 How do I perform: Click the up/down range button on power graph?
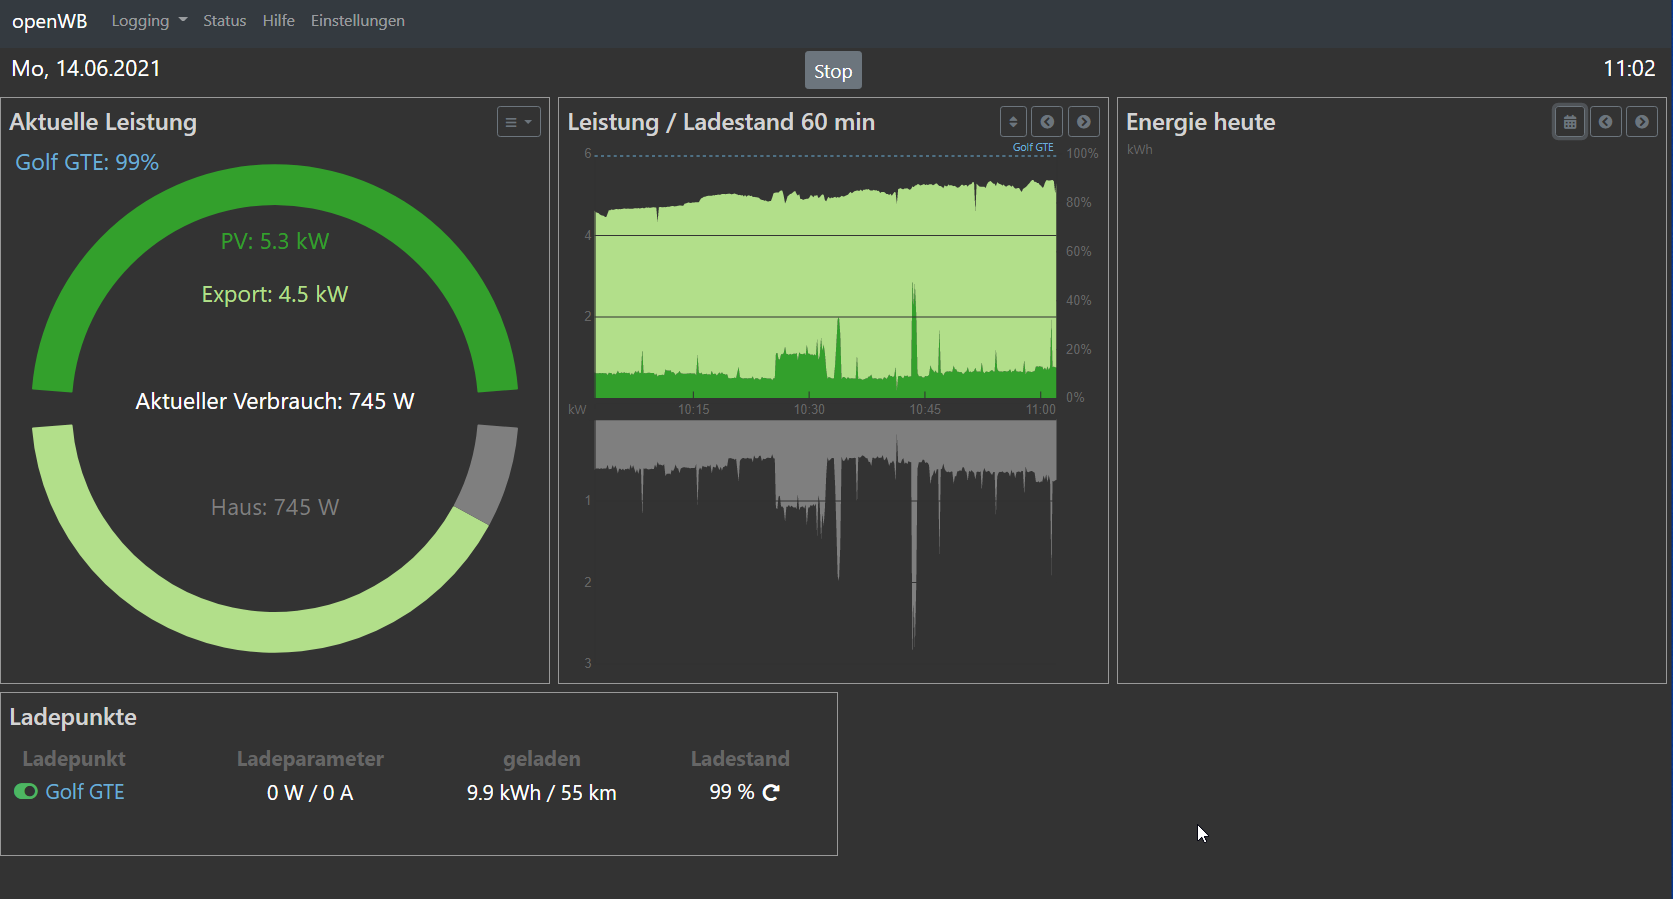pyautogui.click(x=1013, y=122)
